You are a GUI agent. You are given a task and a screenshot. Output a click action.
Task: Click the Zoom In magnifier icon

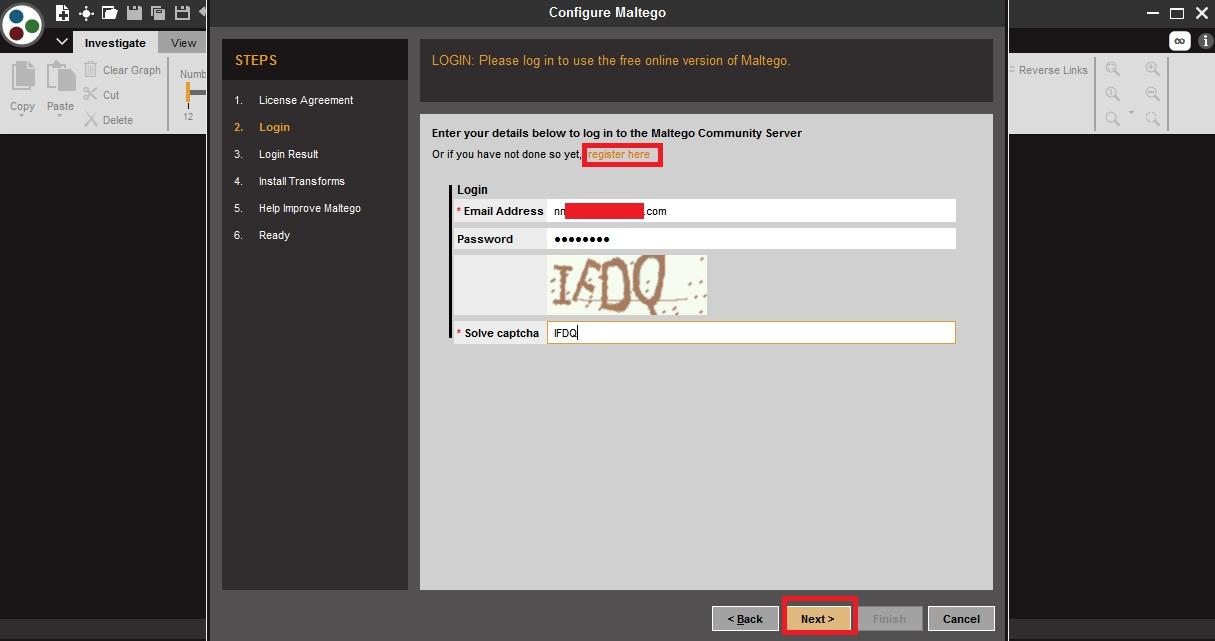point(1152,69)
